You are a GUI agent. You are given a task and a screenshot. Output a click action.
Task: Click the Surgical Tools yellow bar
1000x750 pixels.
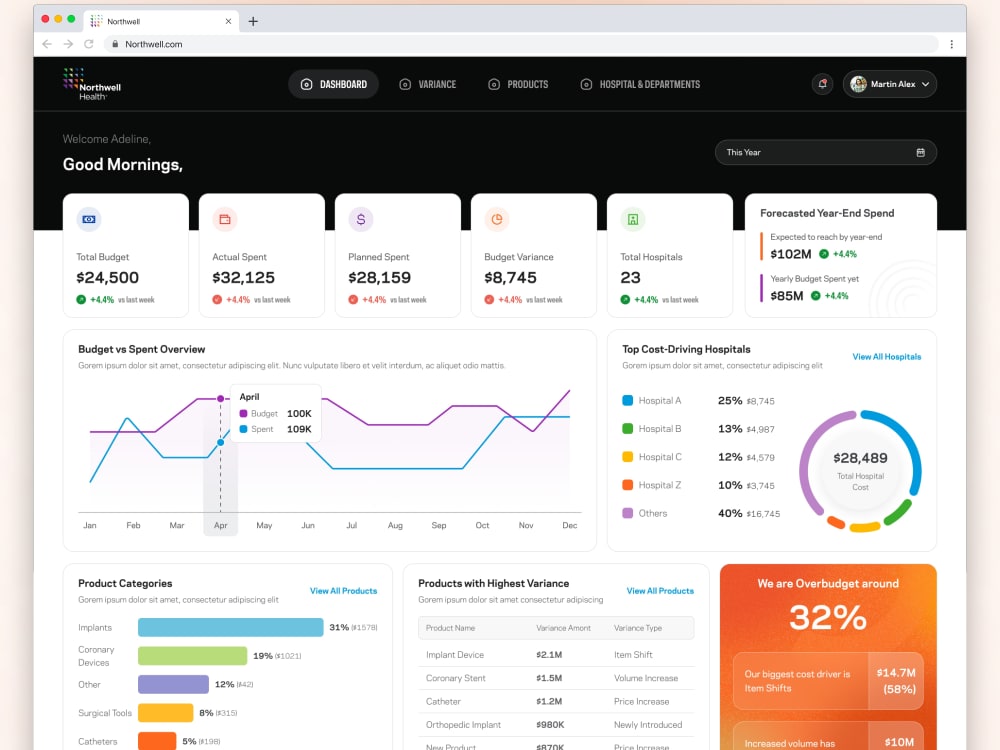click(x=166, y=712)
